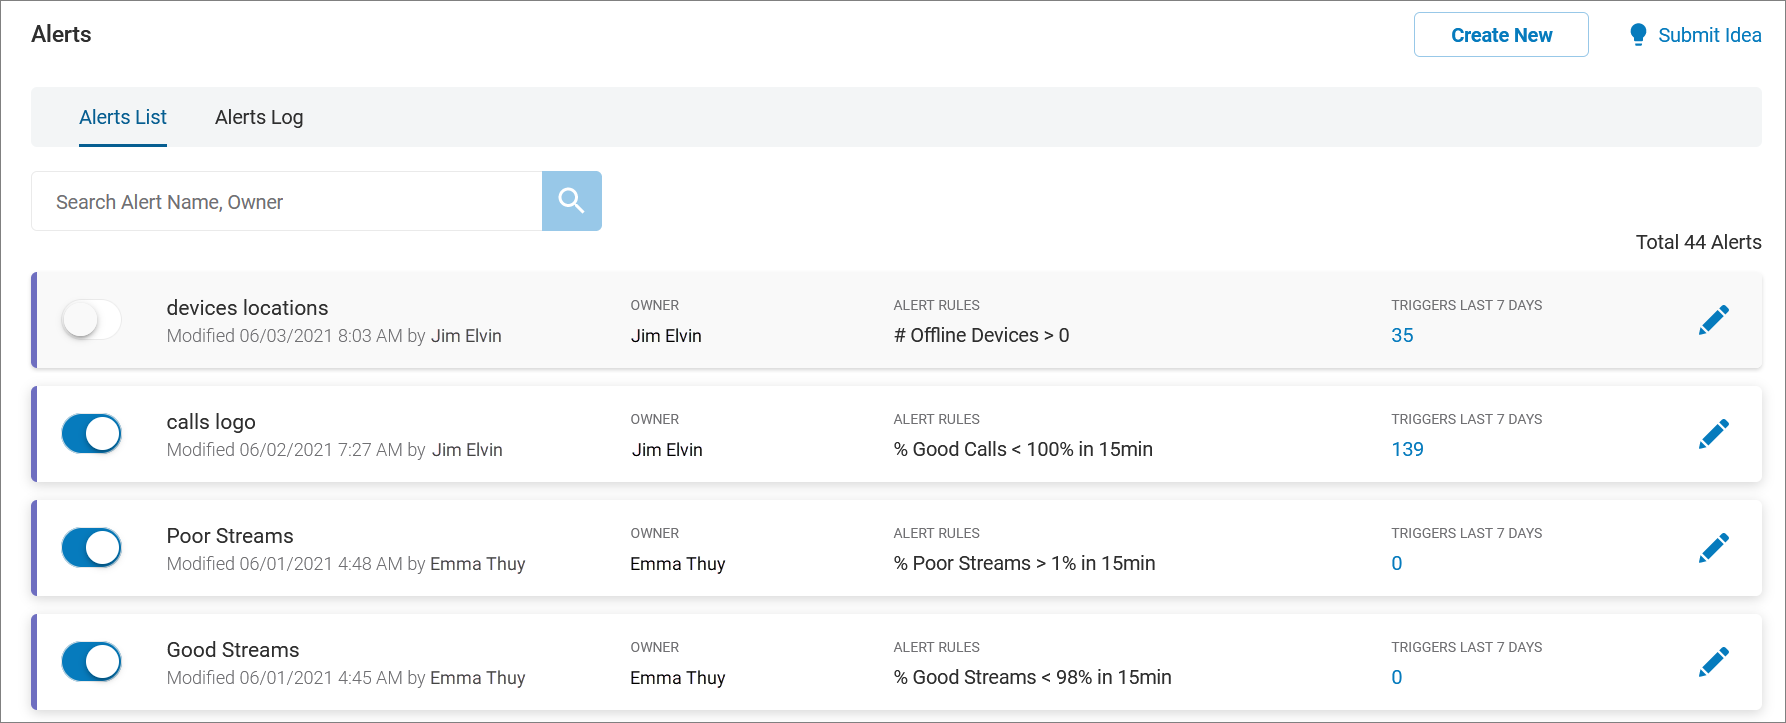This screenshot has width=1786, height=723.
Task: Enable the devices locations alert toggle
Action: (x=91, y=320)
